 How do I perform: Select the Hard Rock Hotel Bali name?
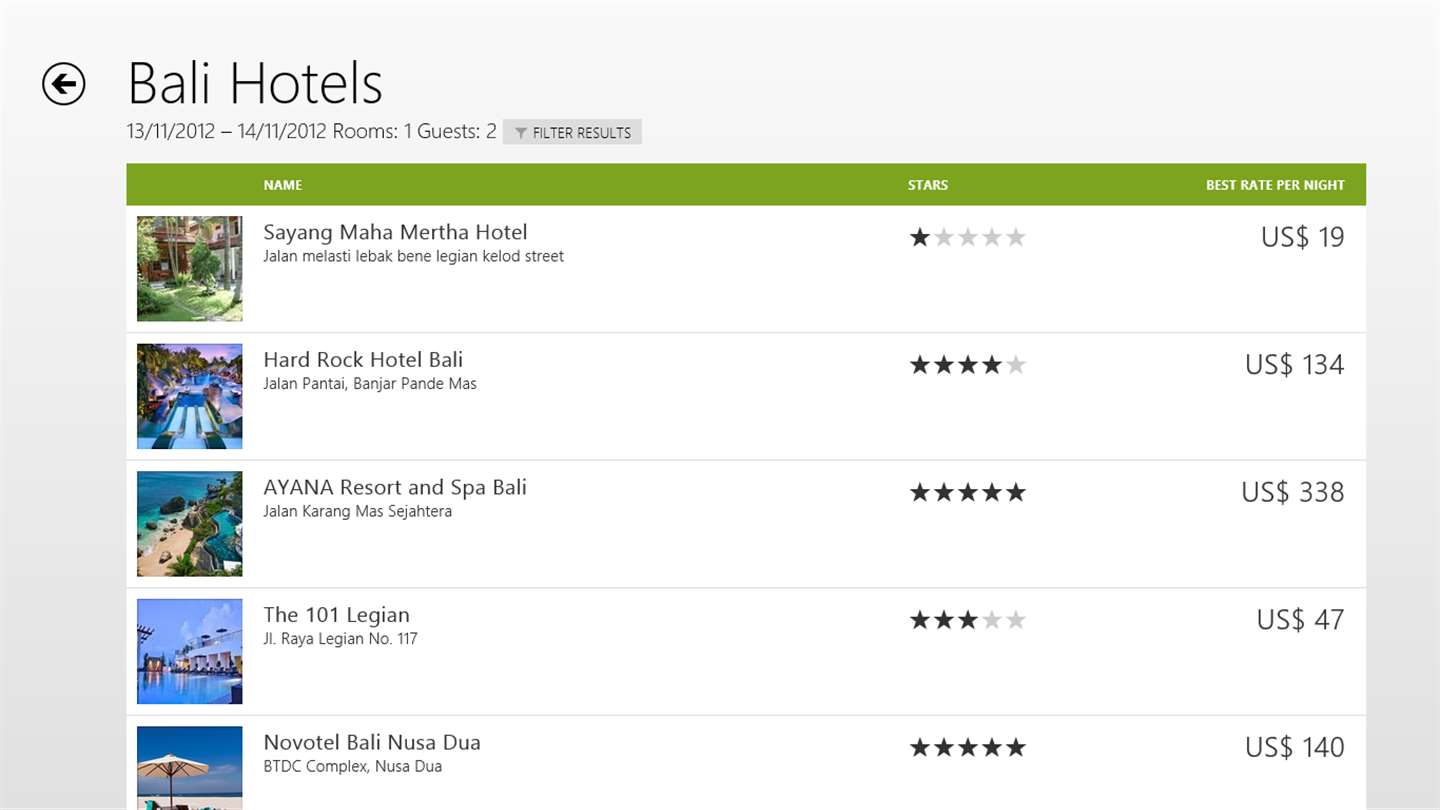(x=363, y=360)
